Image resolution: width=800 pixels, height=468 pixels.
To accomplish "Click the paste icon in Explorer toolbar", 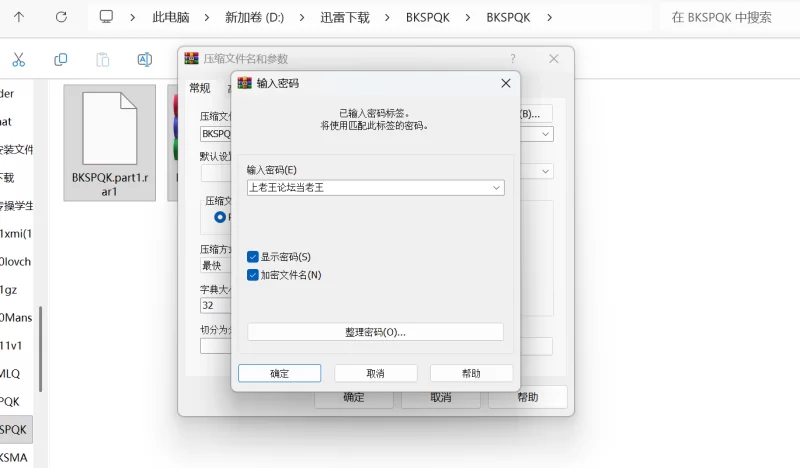I will tap(102, 60).
